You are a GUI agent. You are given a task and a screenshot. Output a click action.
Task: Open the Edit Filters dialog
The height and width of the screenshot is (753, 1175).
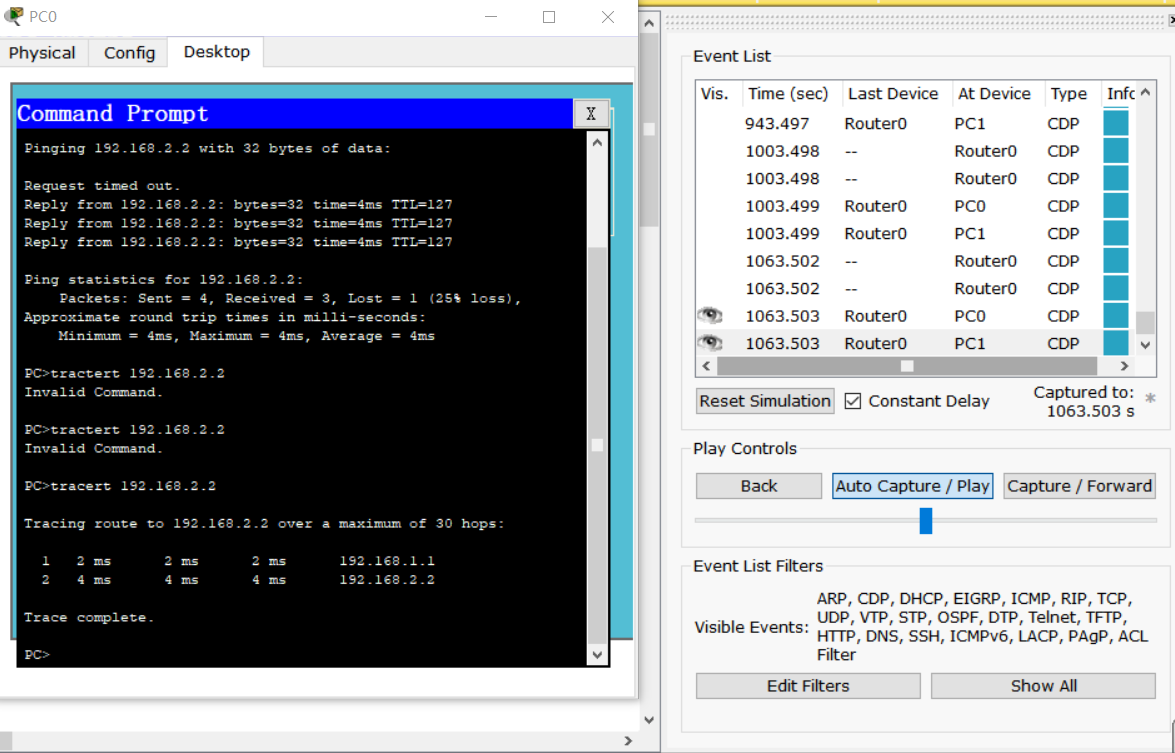[x=807, y=685]
